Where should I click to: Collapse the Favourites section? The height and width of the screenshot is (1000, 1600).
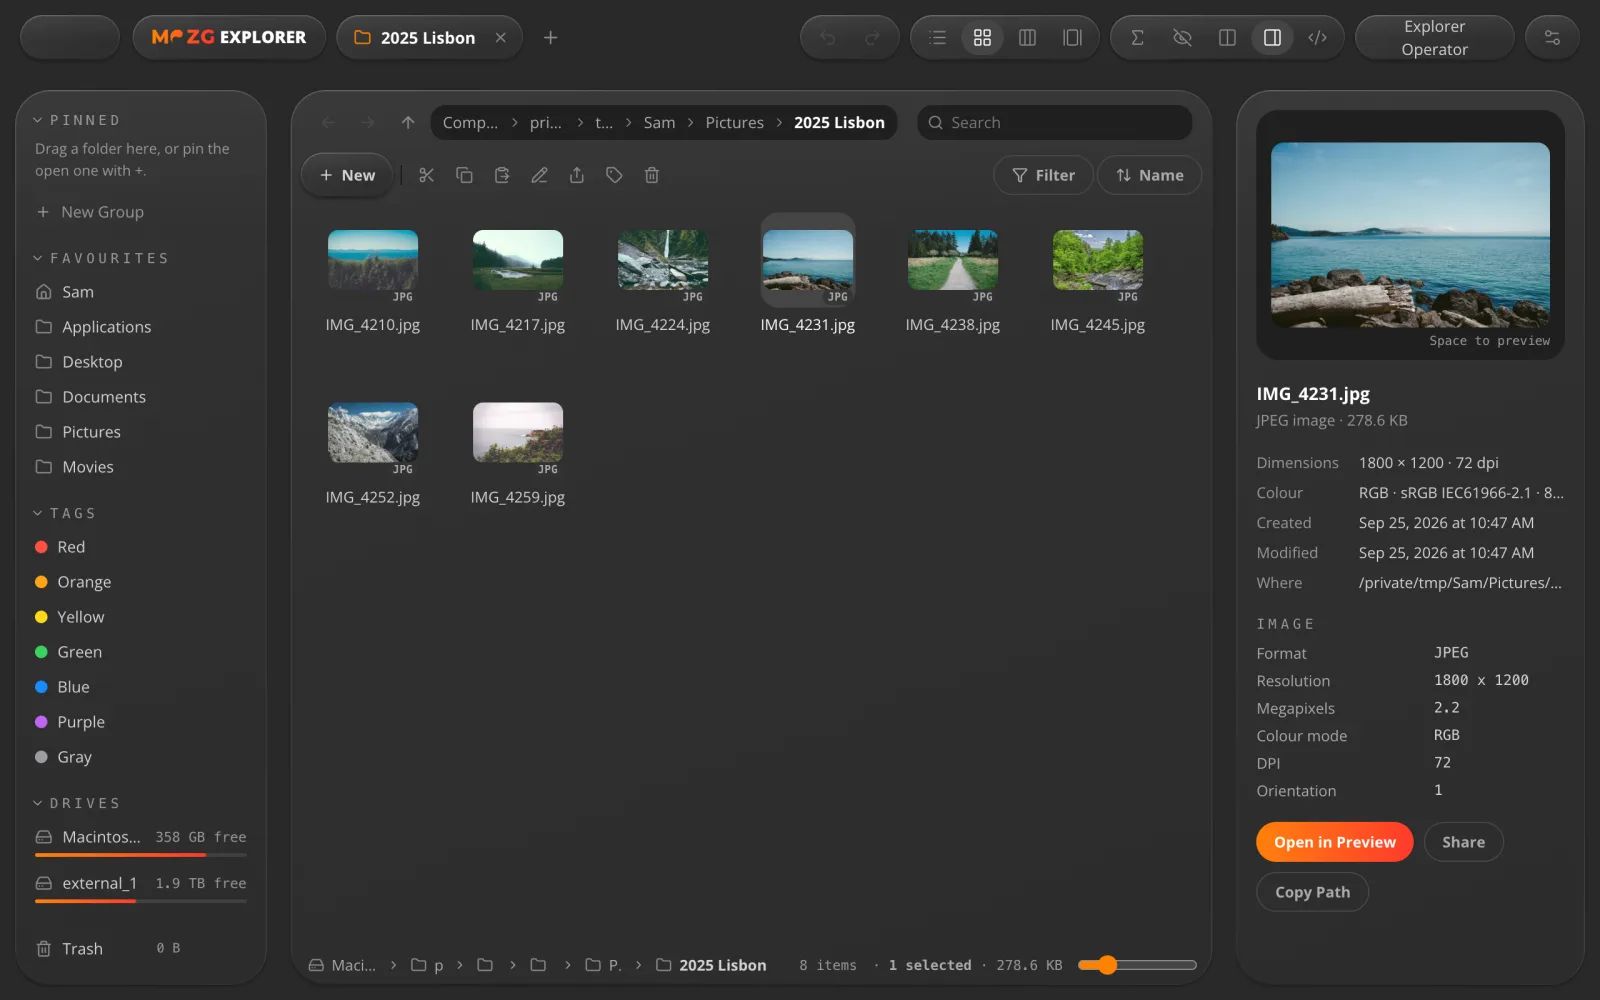click(x=100, y=258)
